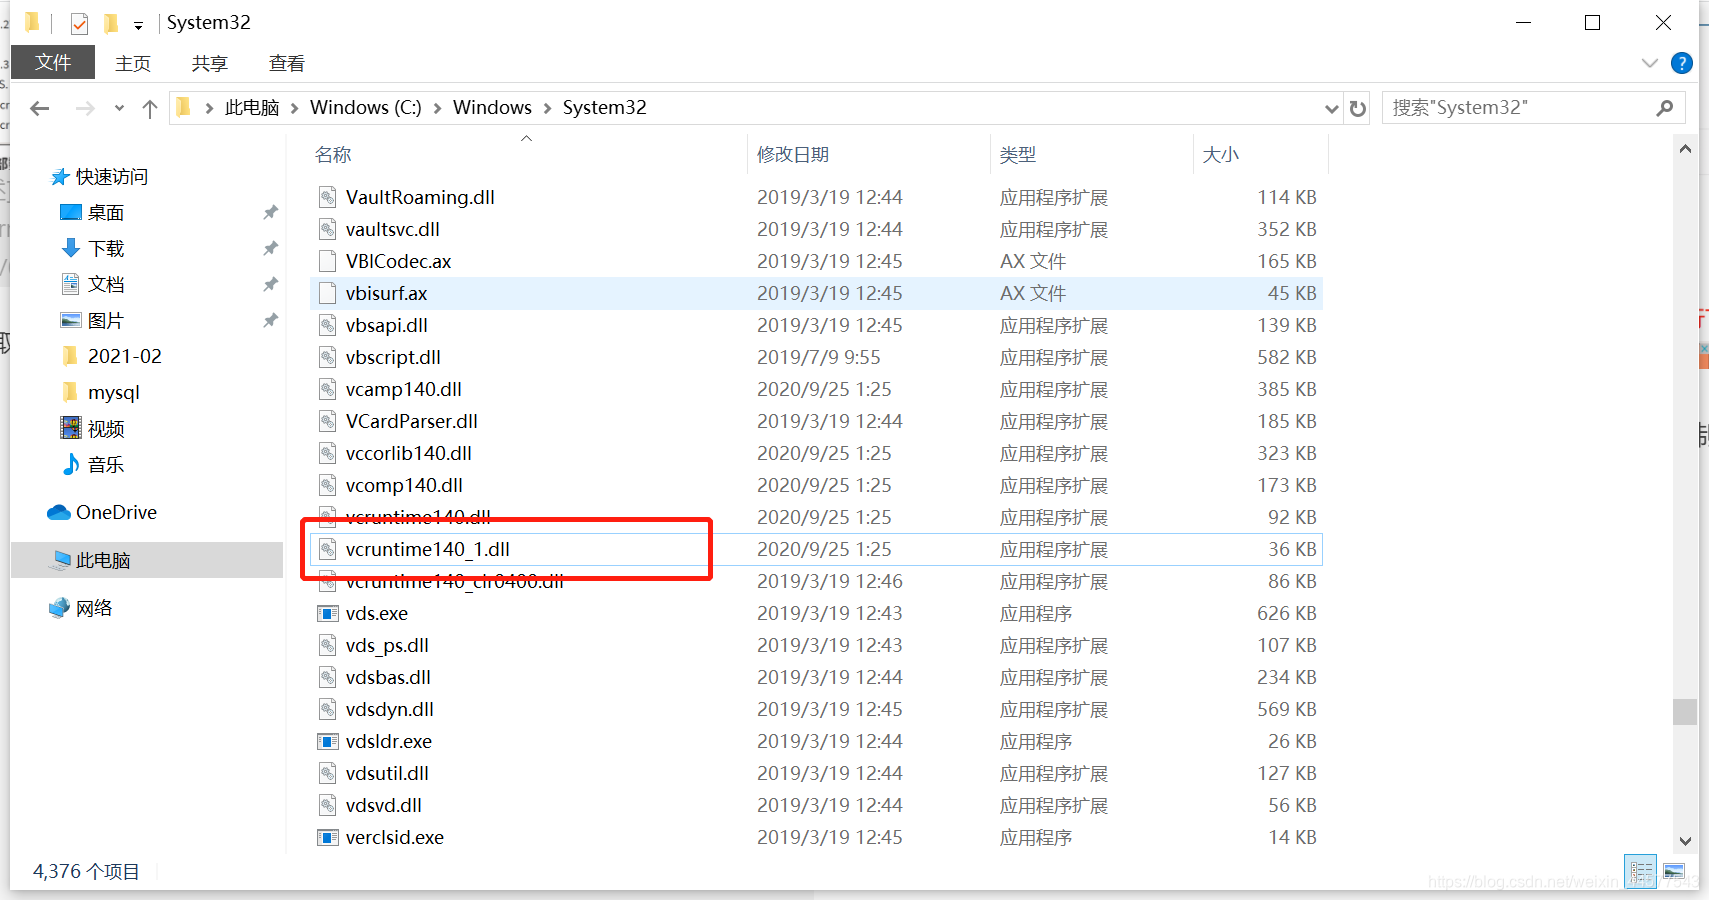Click the vdsldr.exe application icon

click(x=327, y=741)
